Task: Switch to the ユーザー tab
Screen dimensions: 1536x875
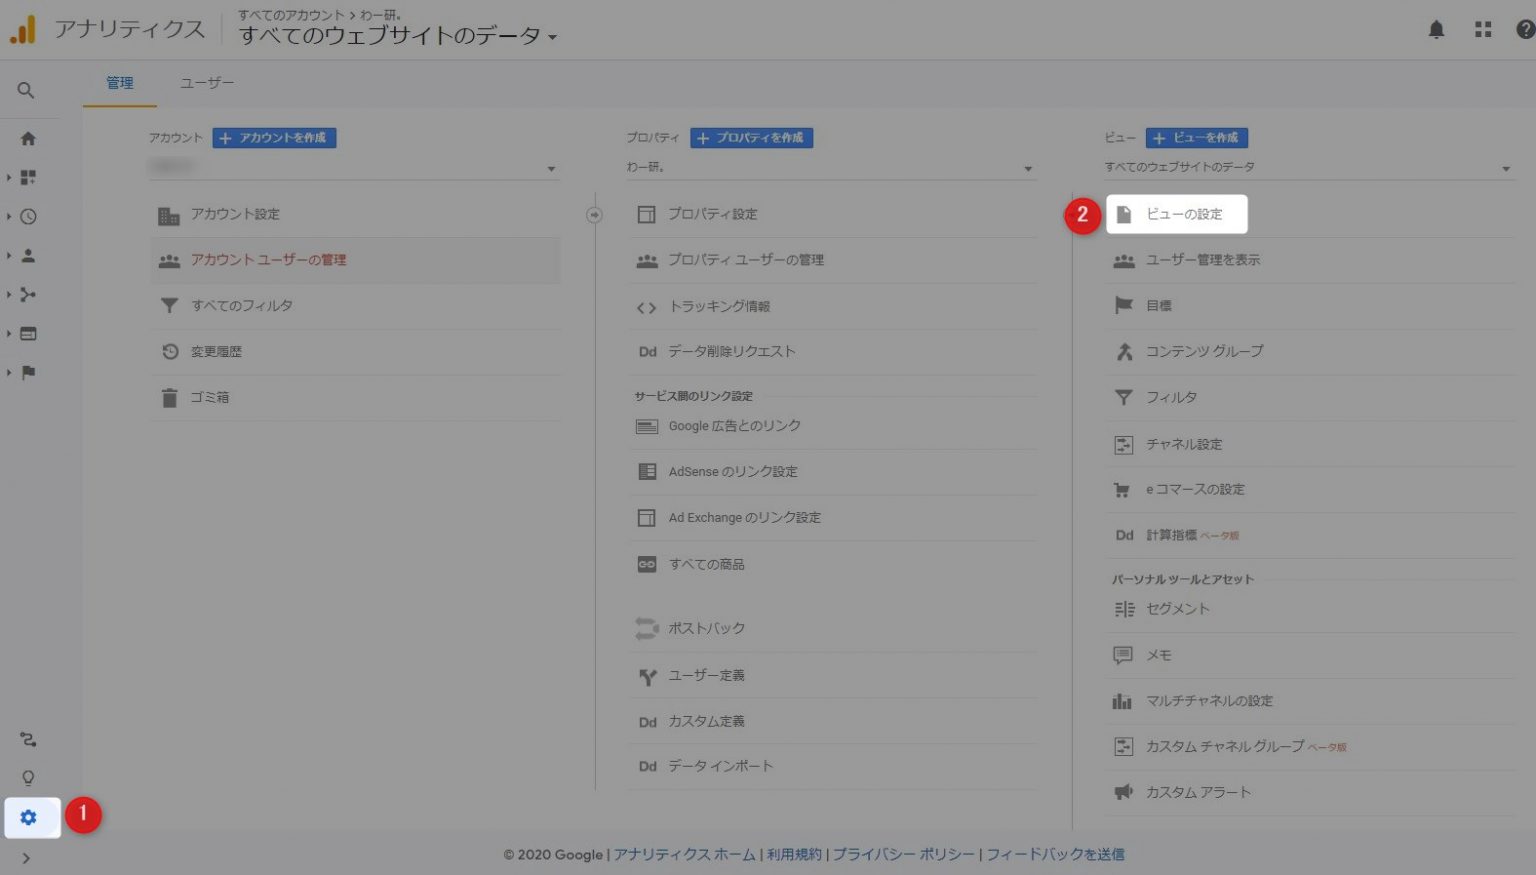Action: coord(207,83)
